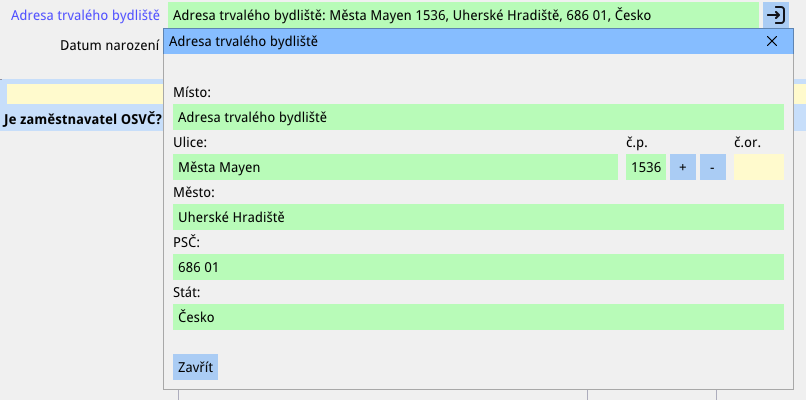Select the č.p. field showing 1536
806x400 pixels.
(645, 167)
